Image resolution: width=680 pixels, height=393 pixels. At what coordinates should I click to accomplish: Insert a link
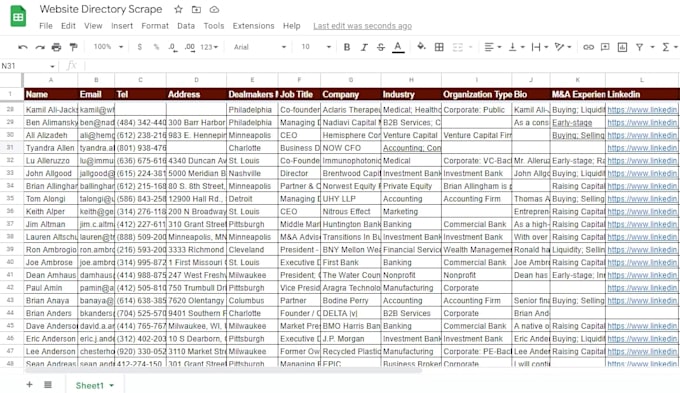(588, 47)
